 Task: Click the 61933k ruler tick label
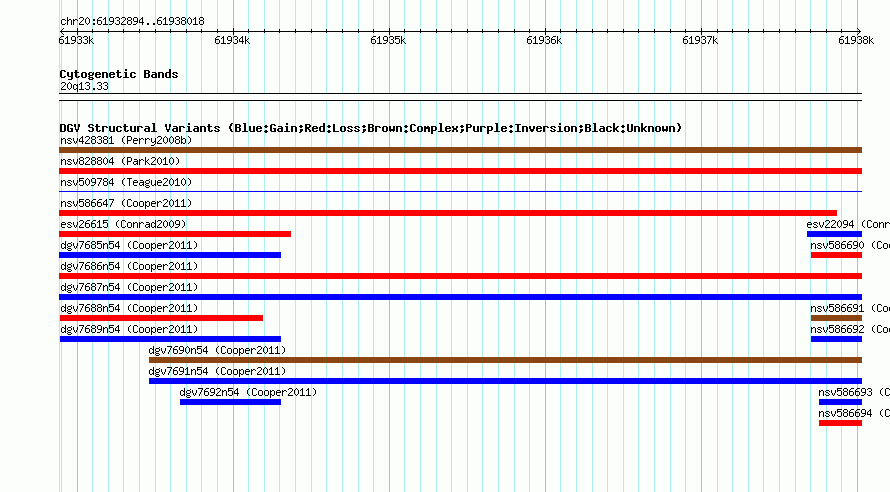[x=76, y=40]
